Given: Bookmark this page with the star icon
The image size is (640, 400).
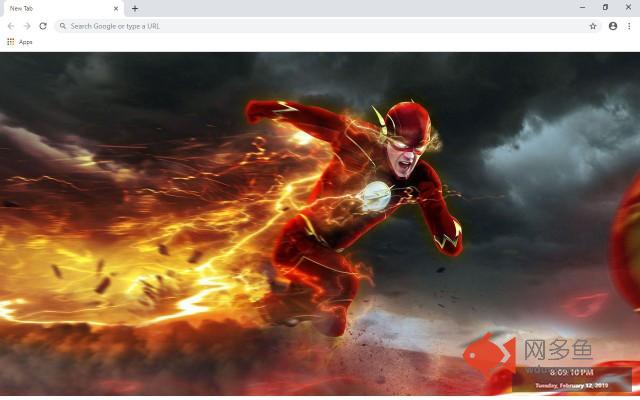Looking at the screenshot, I should point(593,26).
